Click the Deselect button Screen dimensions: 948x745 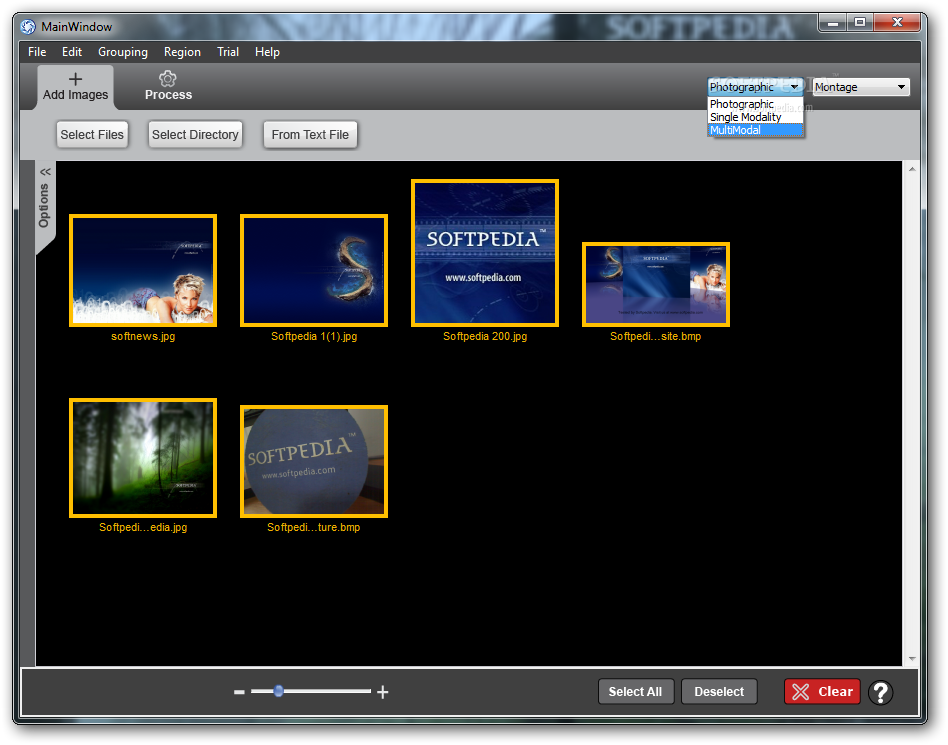click(x=719, y=692)
